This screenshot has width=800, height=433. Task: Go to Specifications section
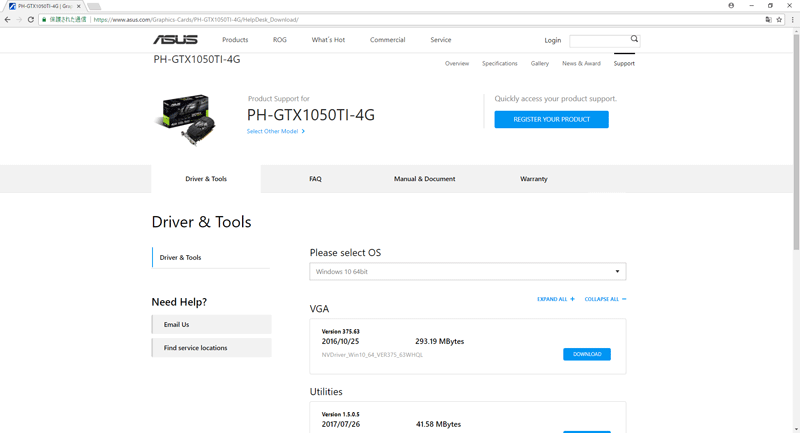pos(499,63)
